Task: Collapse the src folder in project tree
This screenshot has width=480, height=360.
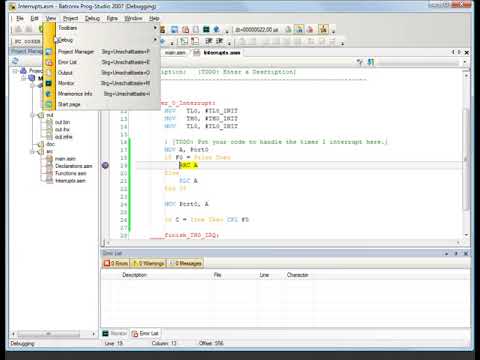Action: tap(33, 152)
